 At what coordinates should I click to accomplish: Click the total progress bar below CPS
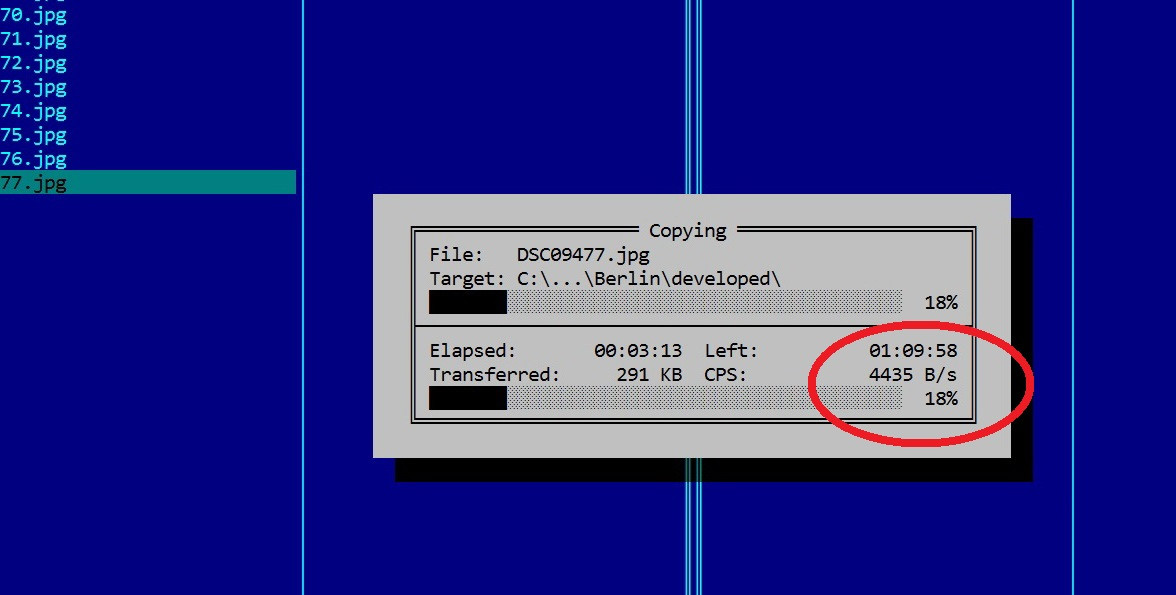[665, 398]
